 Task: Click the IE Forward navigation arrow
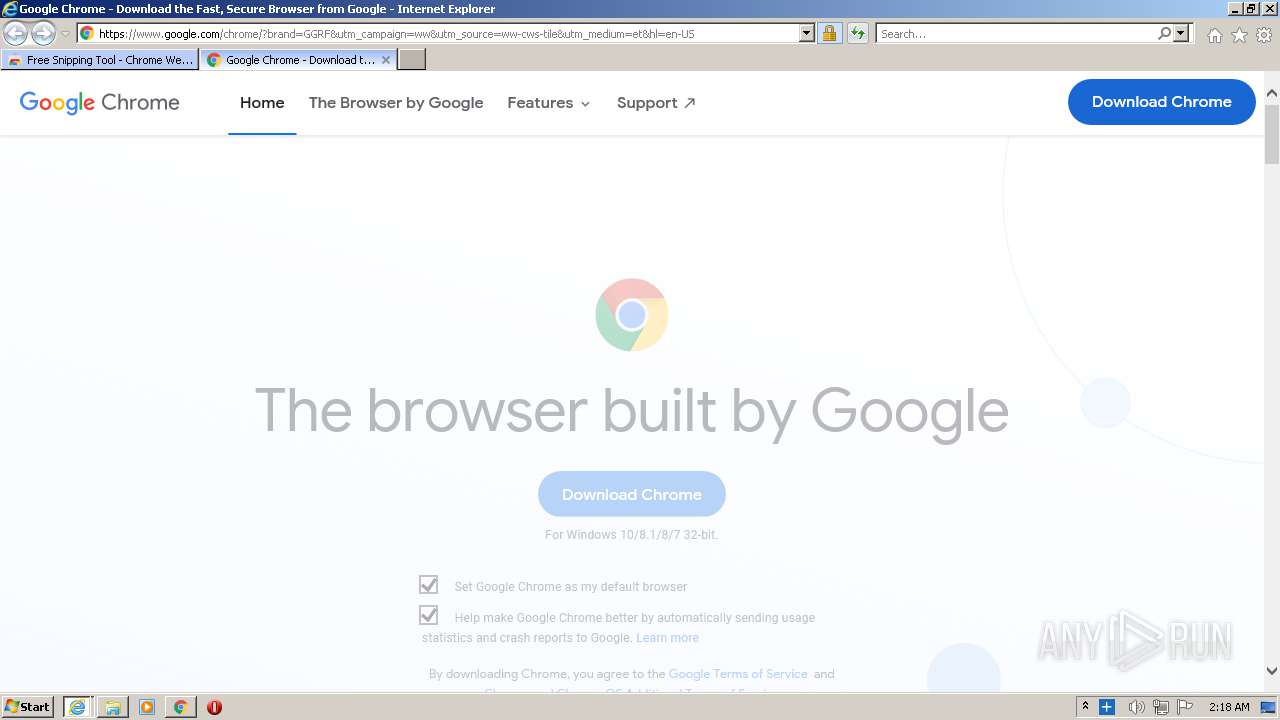coord(43,34)
